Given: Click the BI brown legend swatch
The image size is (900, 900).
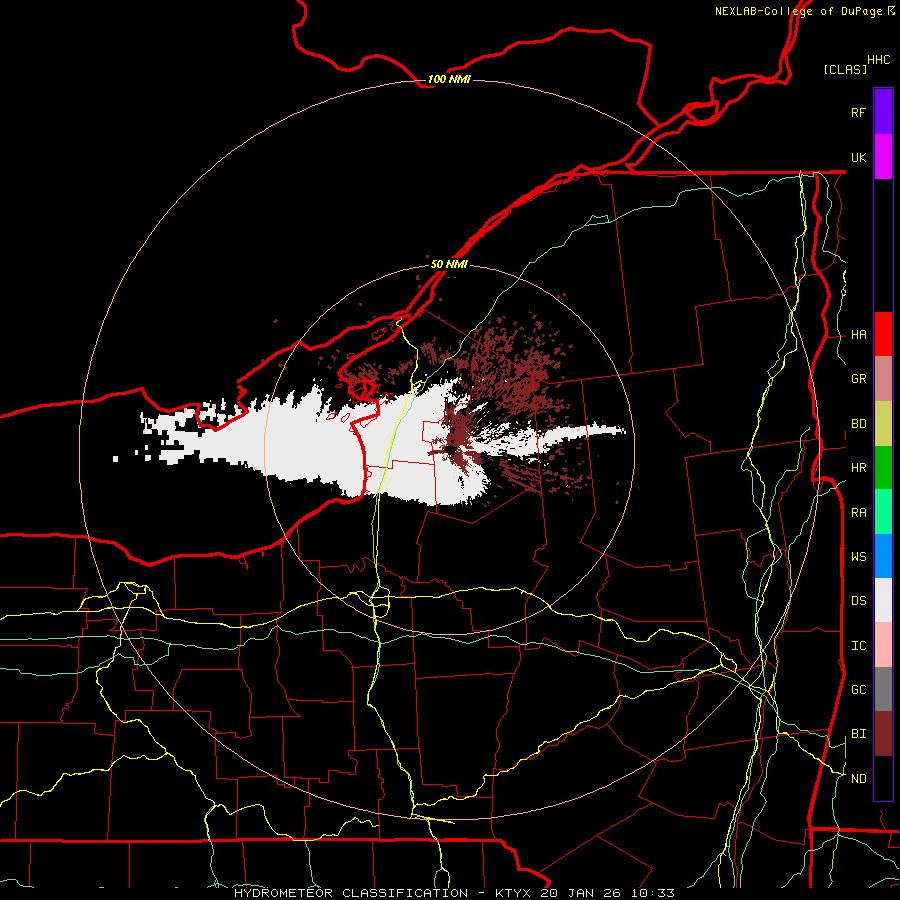Looking at the screenshot, I should (883, 734).
